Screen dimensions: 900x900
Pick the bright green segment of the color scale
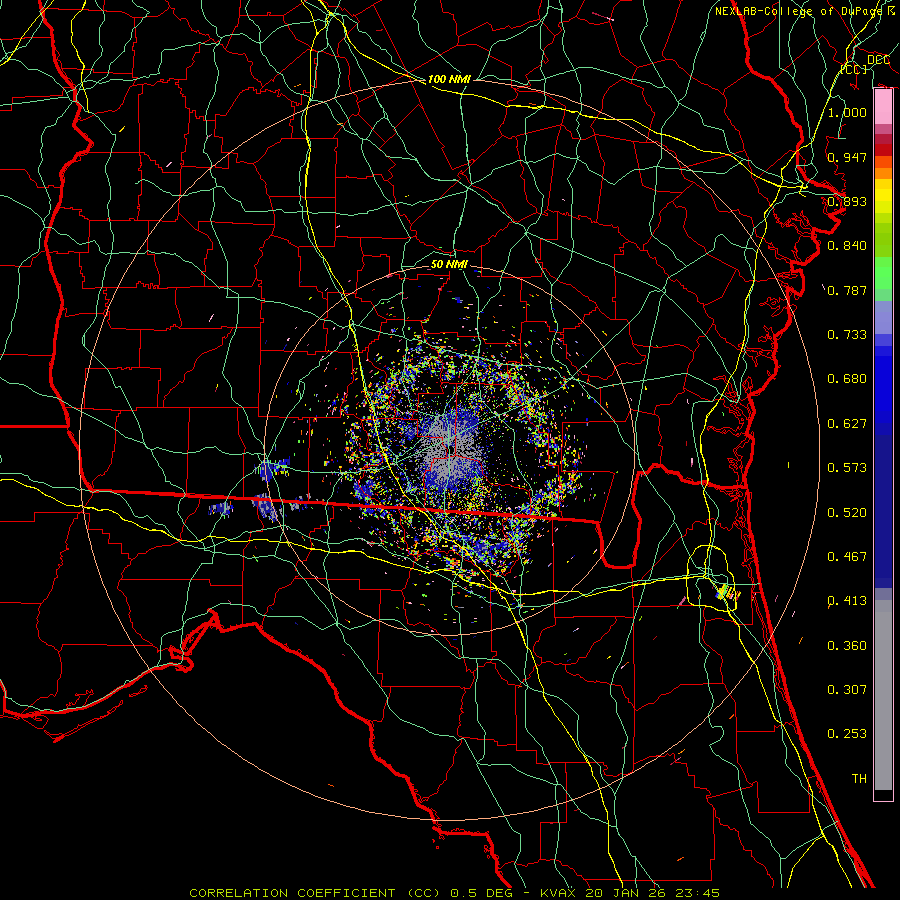pos(883,273)
